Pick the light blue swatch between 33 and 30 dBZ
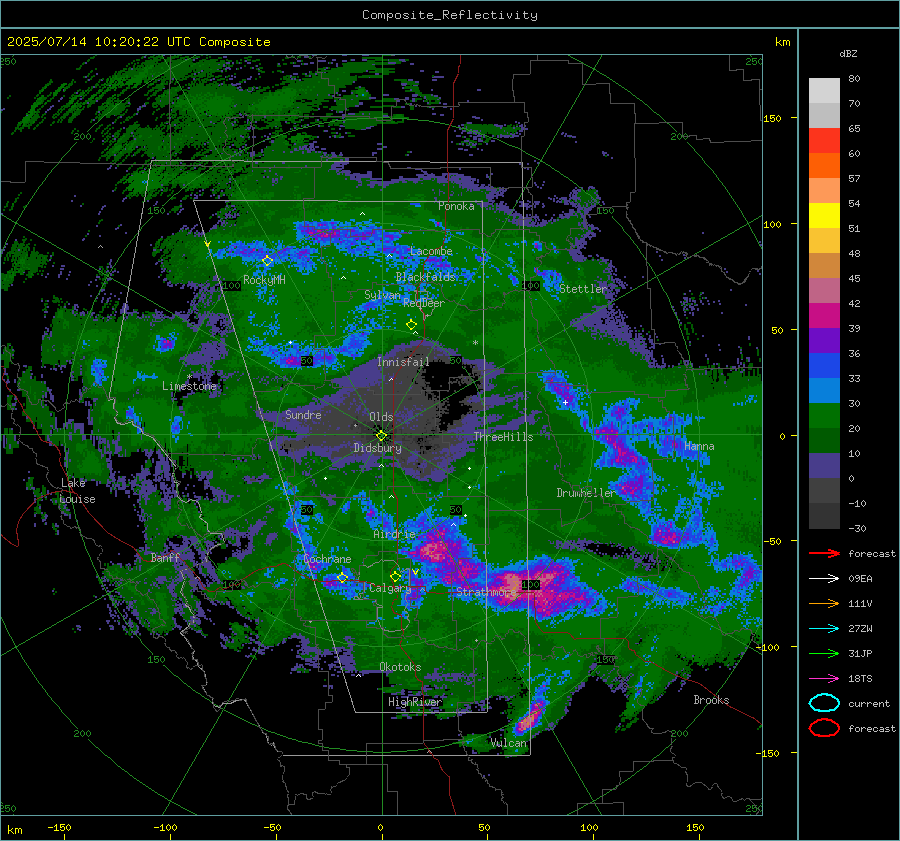This screenshot has height=841, width=900. pyautogui.click(x=824, y=391)
